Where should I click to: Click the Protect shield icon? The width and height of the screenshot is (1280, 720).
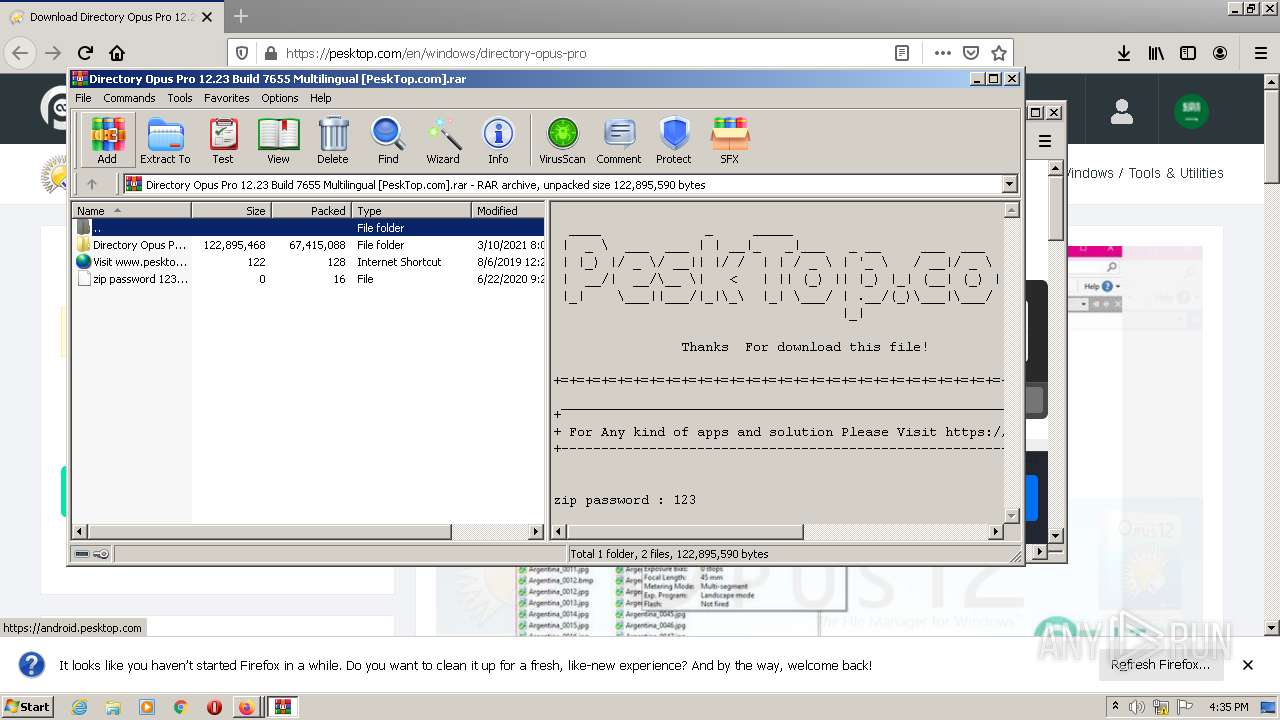tap(674, 140)
